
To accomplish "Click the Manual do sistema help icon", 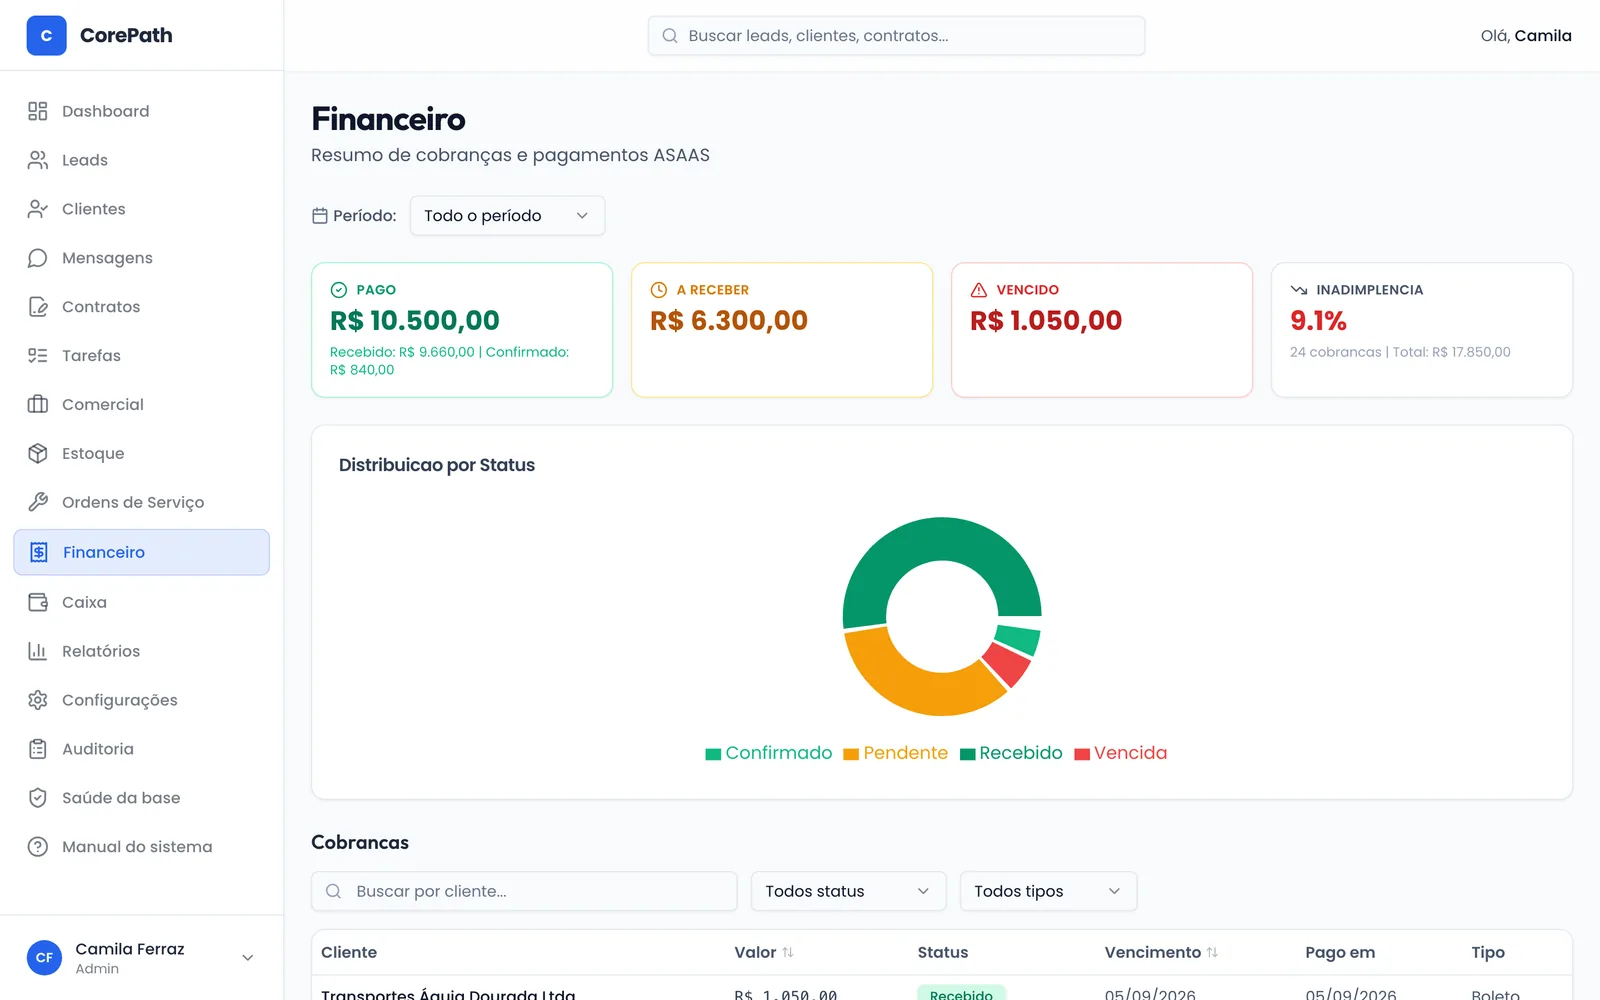I will click(x=38, y=847).
